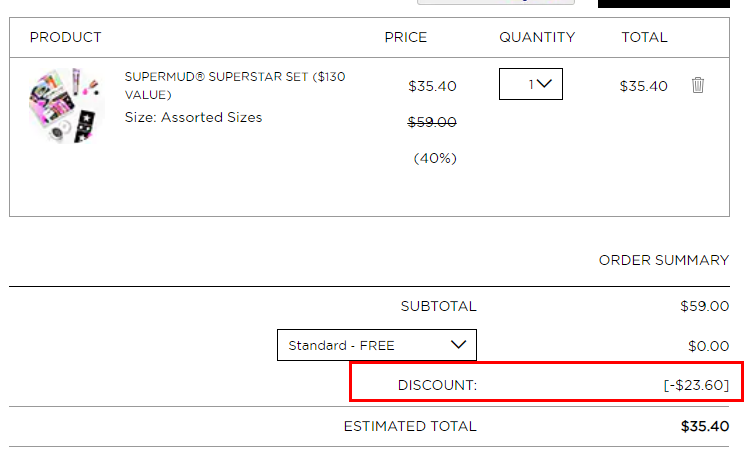The height and width of the screenshot is (466, 745).
Task: Click the SUBTOTAL label
Action: click(438, 306)
